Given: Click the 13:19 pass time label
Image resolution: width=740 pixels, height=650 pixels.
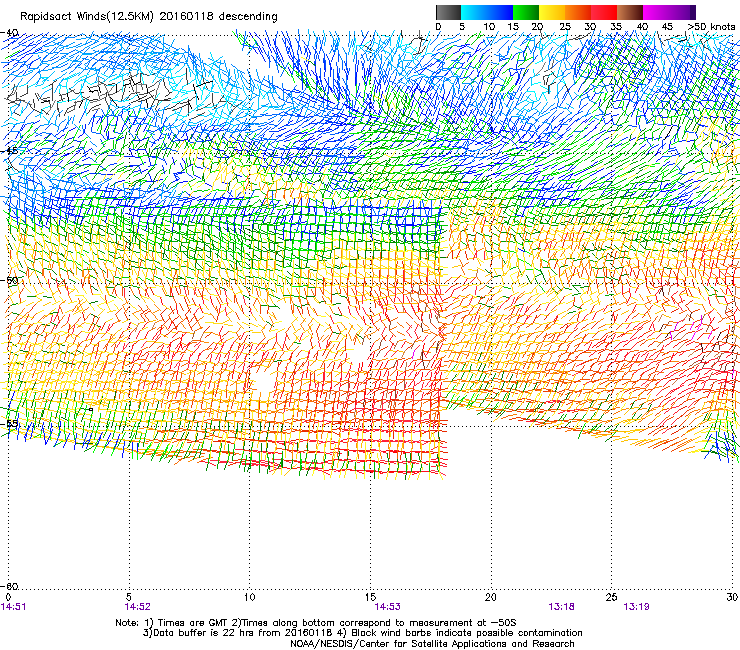Looking at the screenshot, I should [x=636, y=607].
